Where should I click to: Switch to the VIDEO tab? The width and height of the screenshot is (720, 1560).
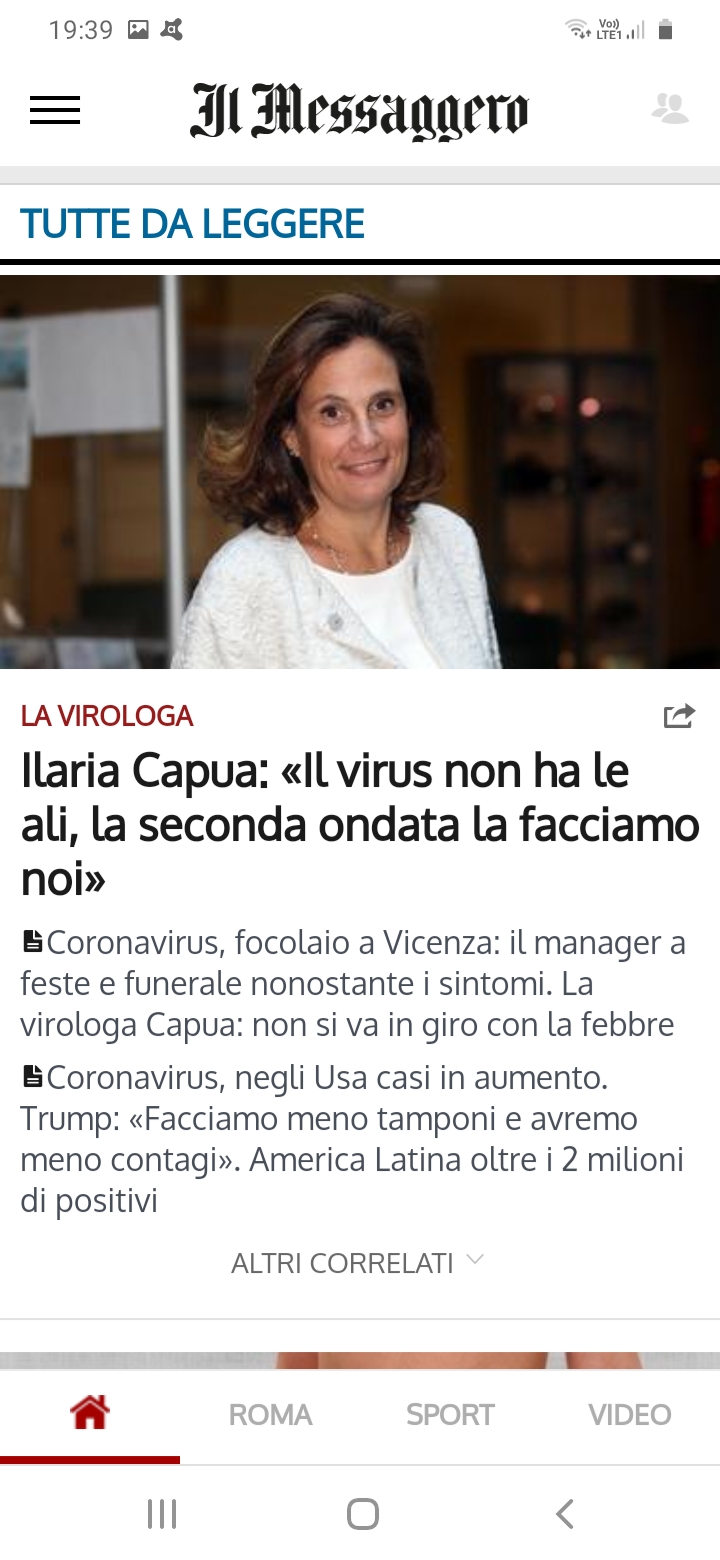630,1414
